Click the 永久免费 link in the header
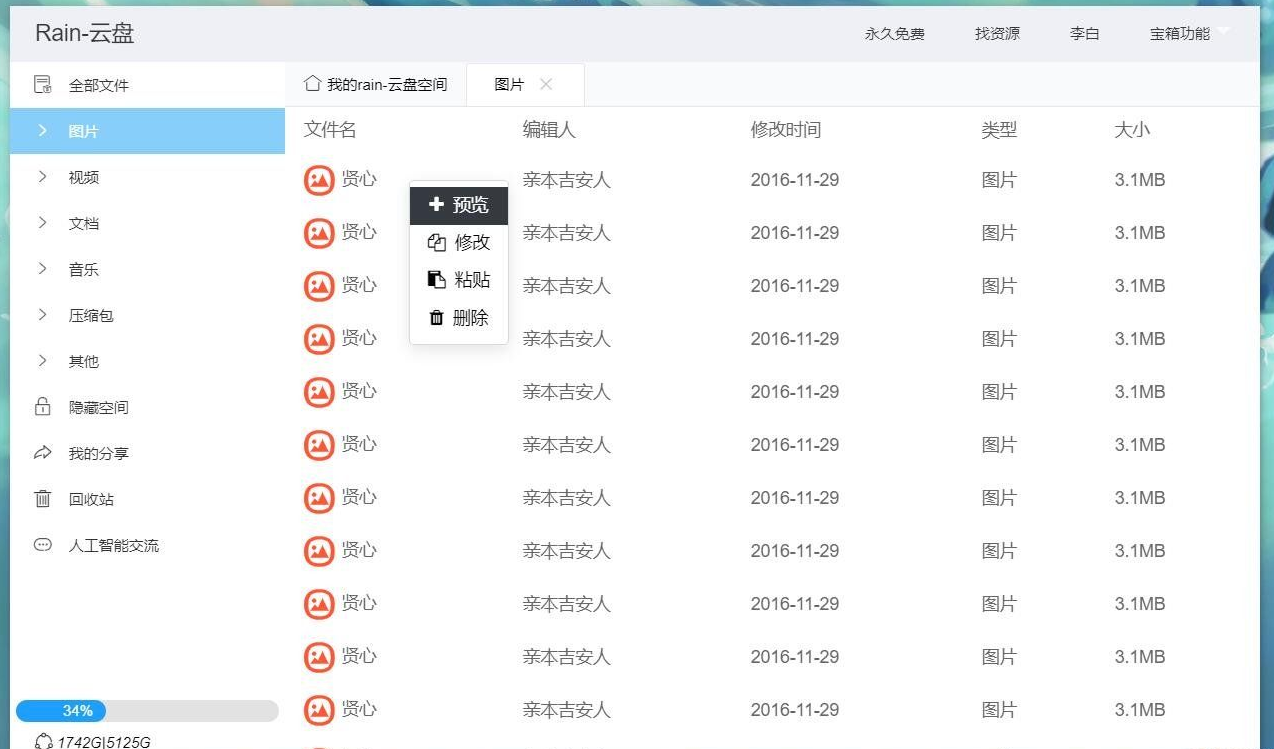 click(x=894, y=33)
